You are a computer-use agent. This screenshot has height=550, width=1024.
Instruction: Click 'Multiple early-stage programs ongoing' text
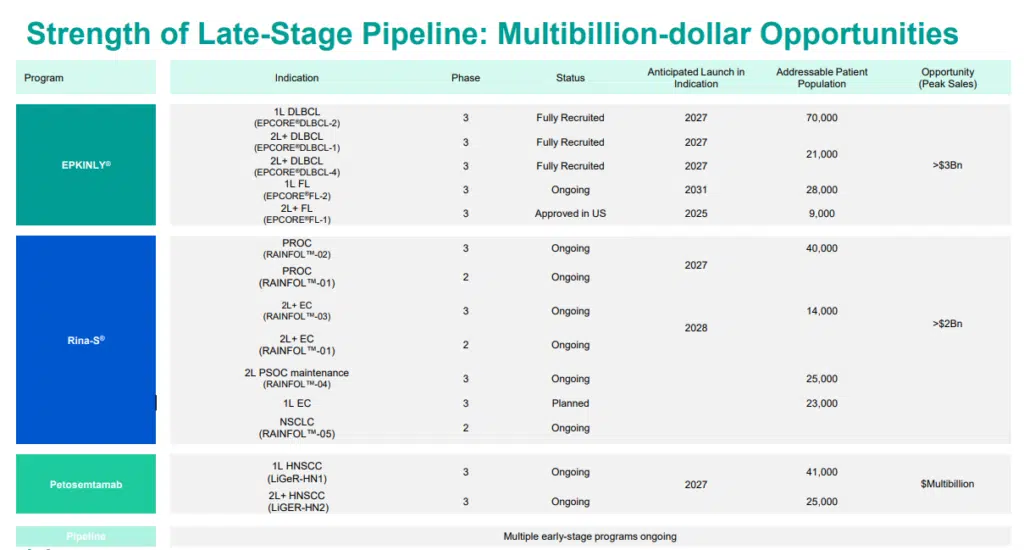(590, 537)
